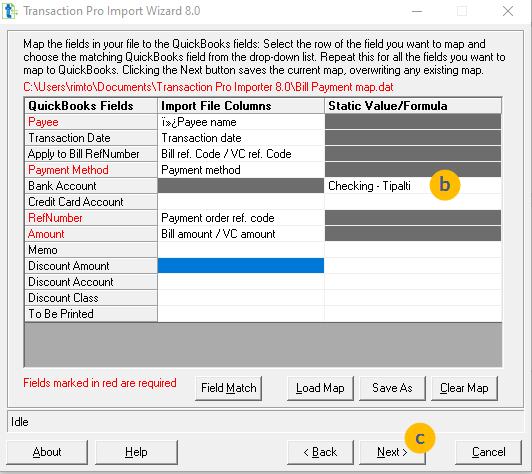Click the 'Payment order ref. code' cell
Viewport: 532px width, 474px height.
(241, 217)
